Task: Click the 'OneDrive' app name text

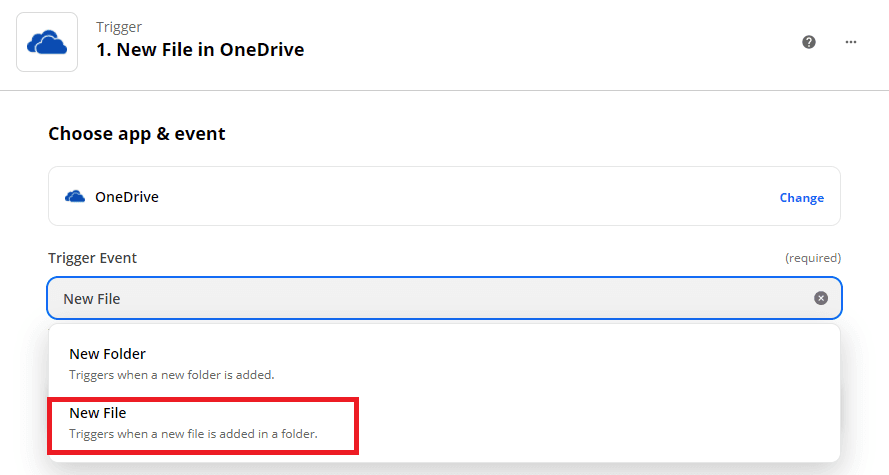Action: point(127,197)
